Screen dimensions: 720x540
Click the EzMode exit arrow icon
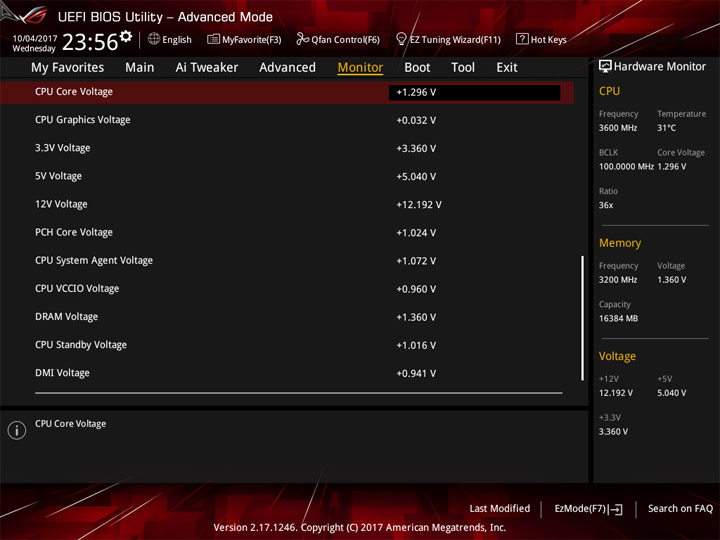point(616,509)
